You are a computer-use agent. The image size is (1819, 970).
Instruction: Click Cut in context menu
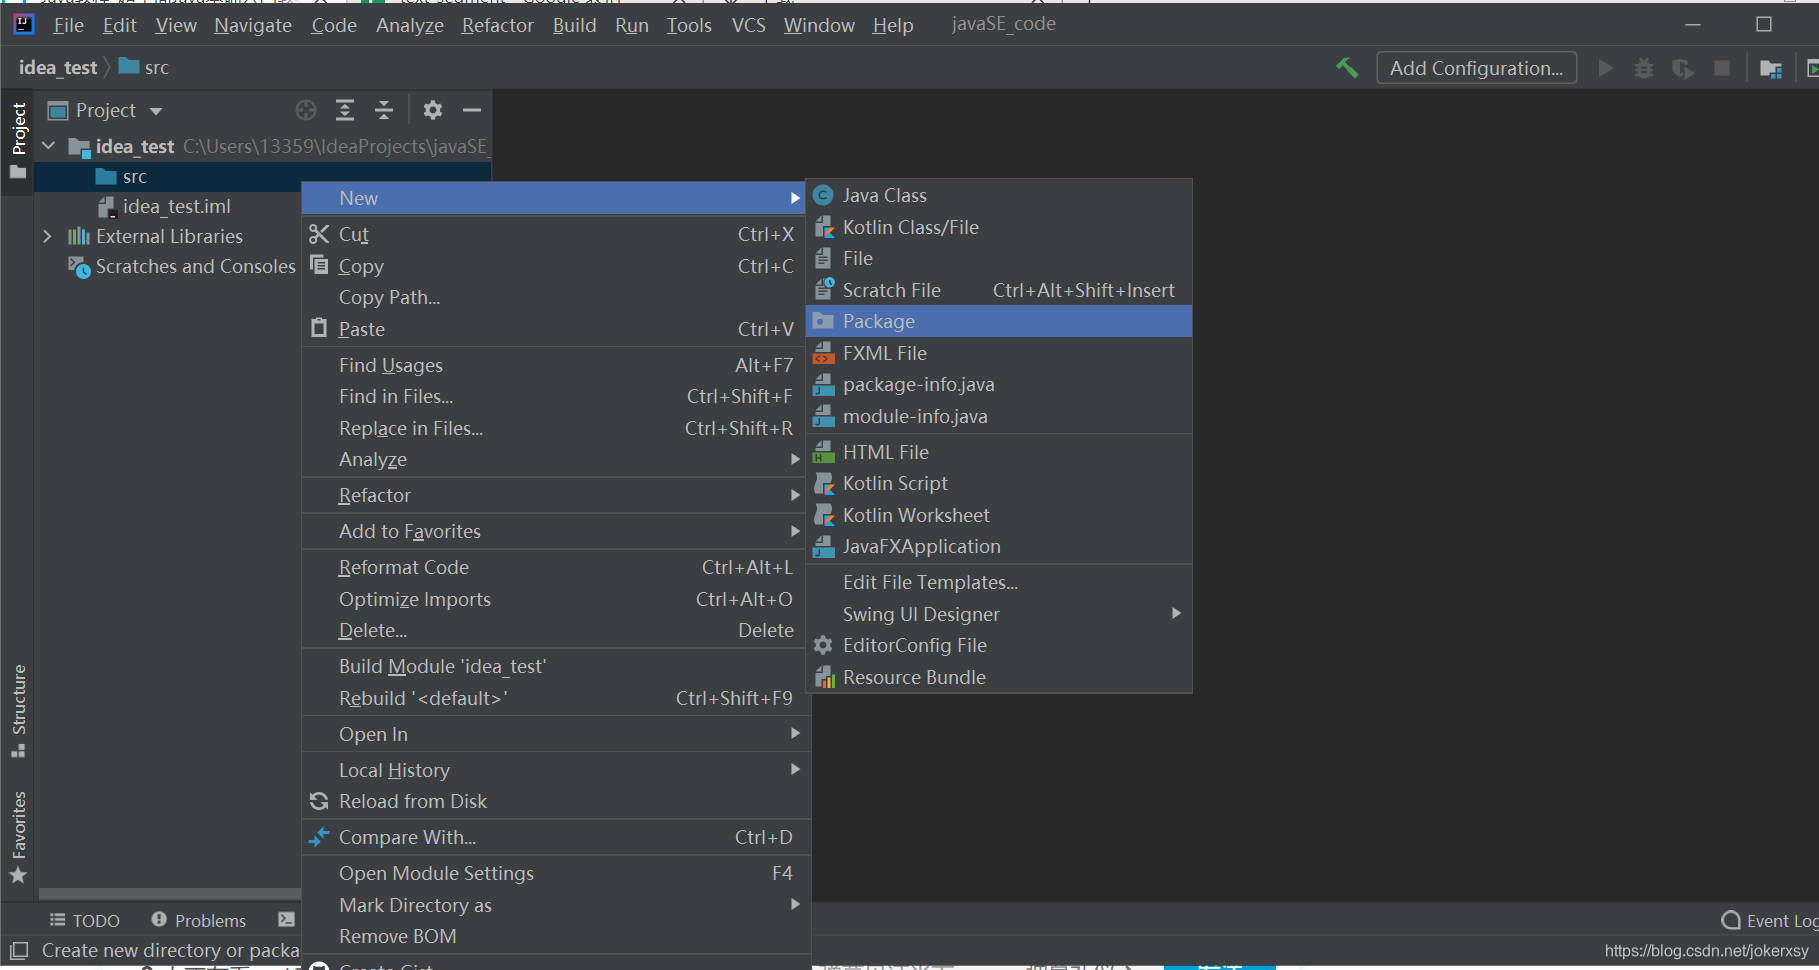(x=554, y=234)
